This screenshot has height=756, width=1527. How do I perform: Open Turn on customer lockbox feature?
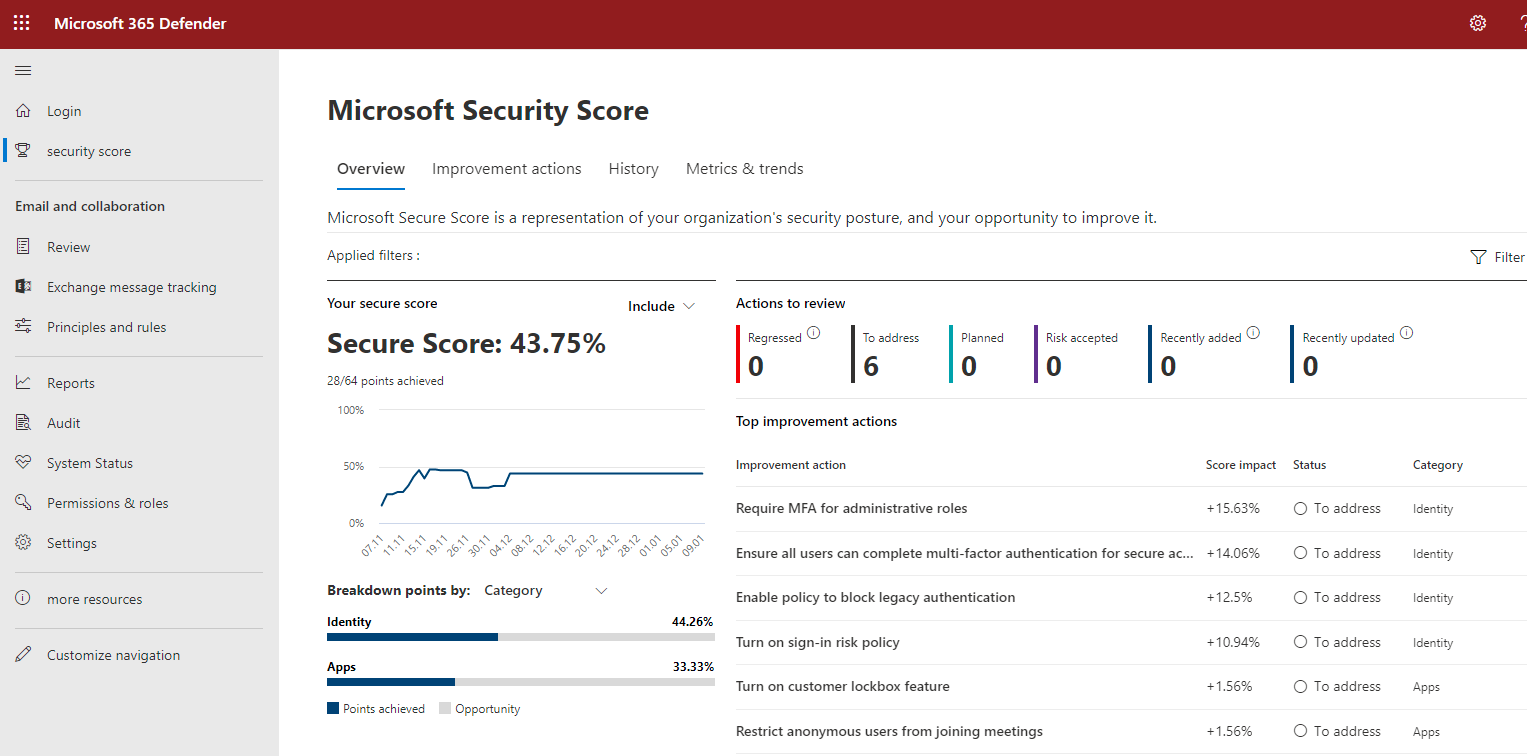(x=843, y=686)
